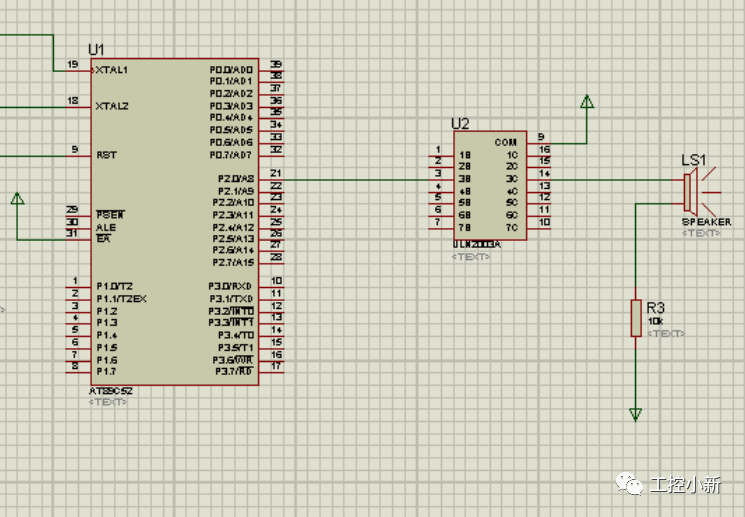
Task: Select the LS1 speaker symbol
Action: (692, 190)
